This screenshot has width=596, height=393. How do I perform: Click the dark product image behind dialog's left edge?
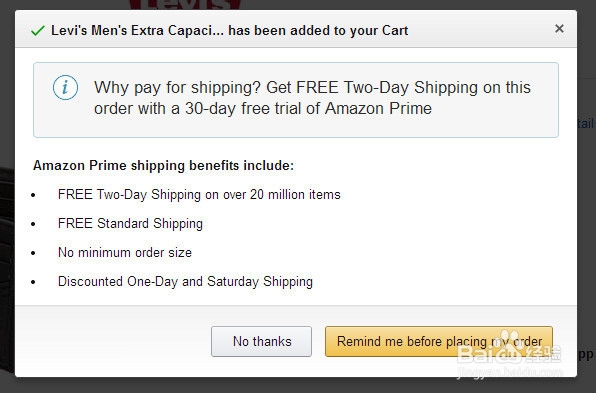click(7, 266)
